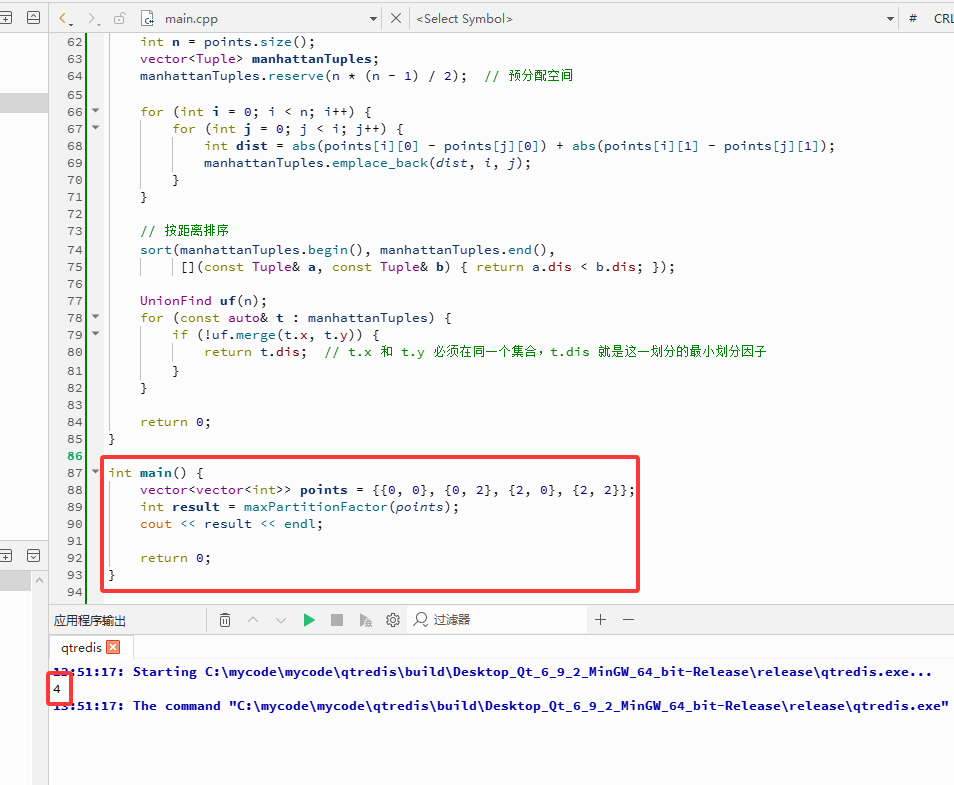
Task: Click the manhattanTuples declaration on line 63
Action: [312, 59]
